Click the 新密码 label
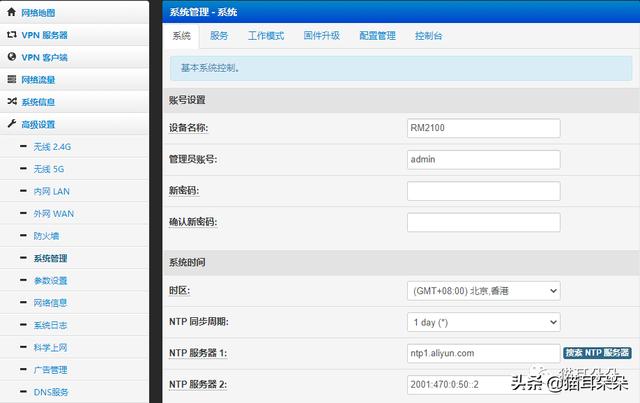 tap(184, 190)
